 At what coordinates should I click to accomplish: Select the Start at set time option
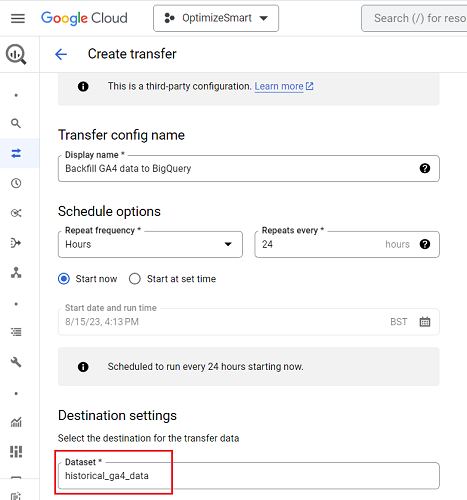pos(135,279)
